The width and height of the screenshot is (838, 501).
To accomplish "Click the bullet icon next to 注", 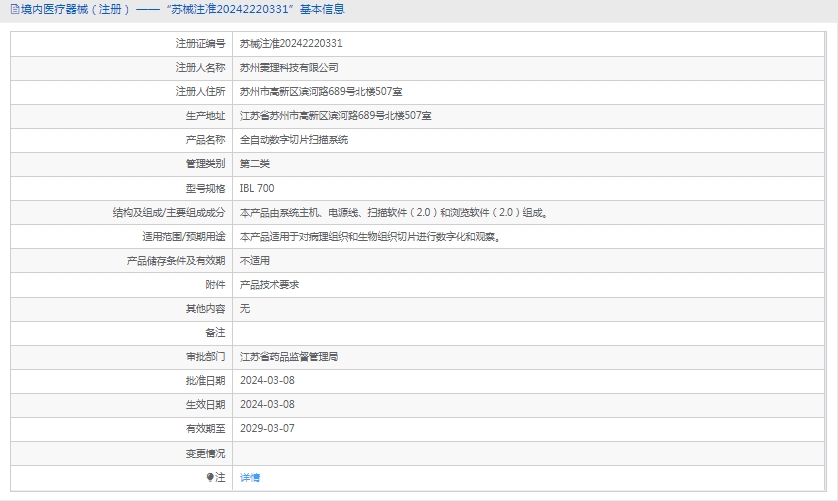I will 210,478.
